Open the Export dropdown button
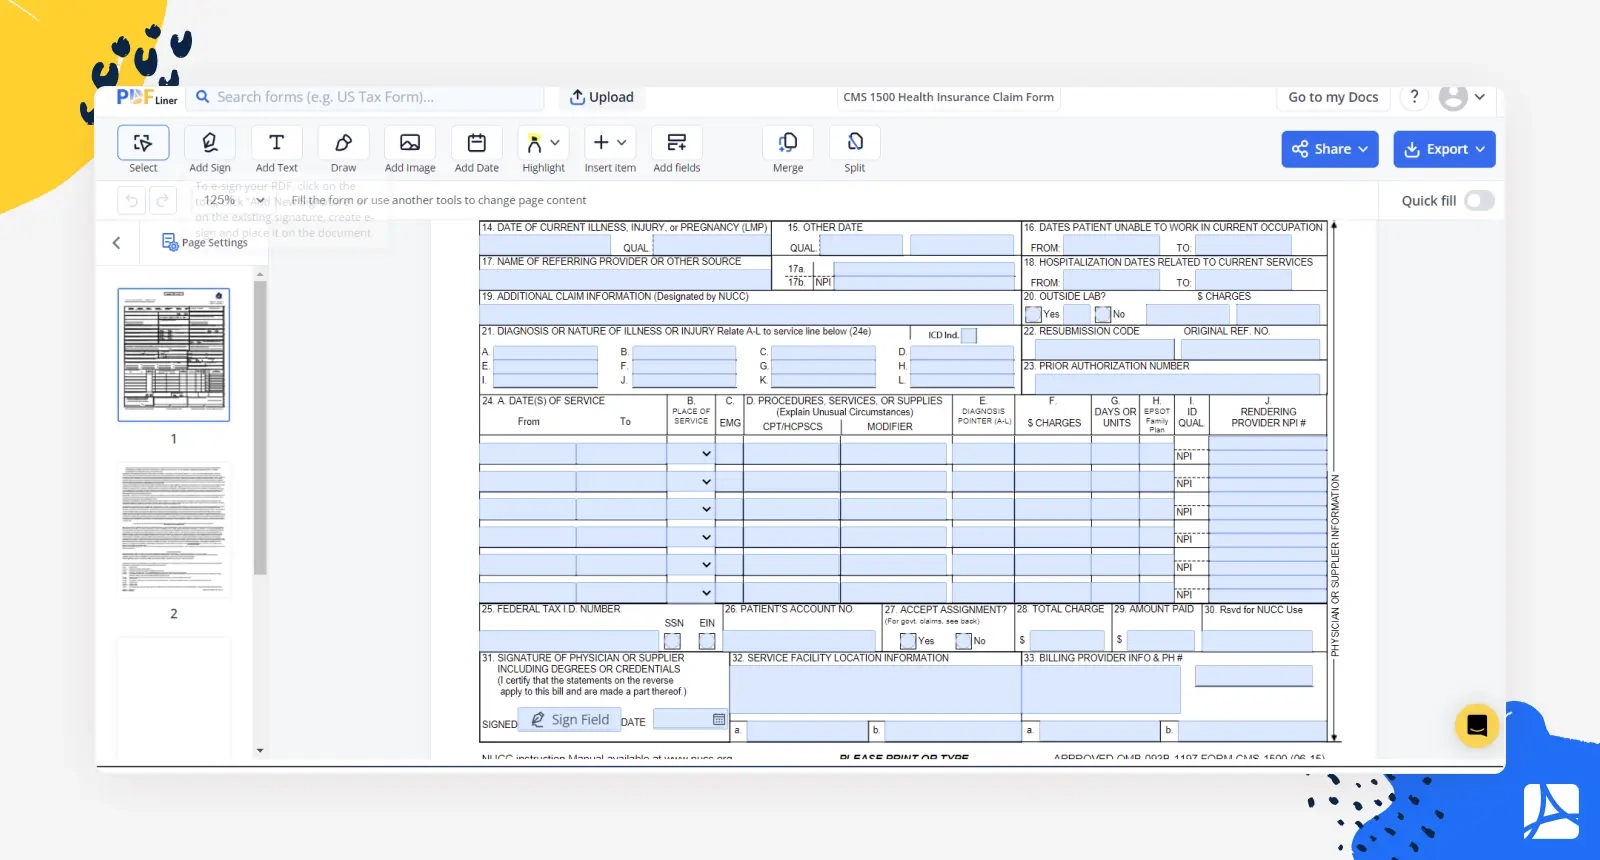The image size is (1600, 860). tap(1444, 149)
